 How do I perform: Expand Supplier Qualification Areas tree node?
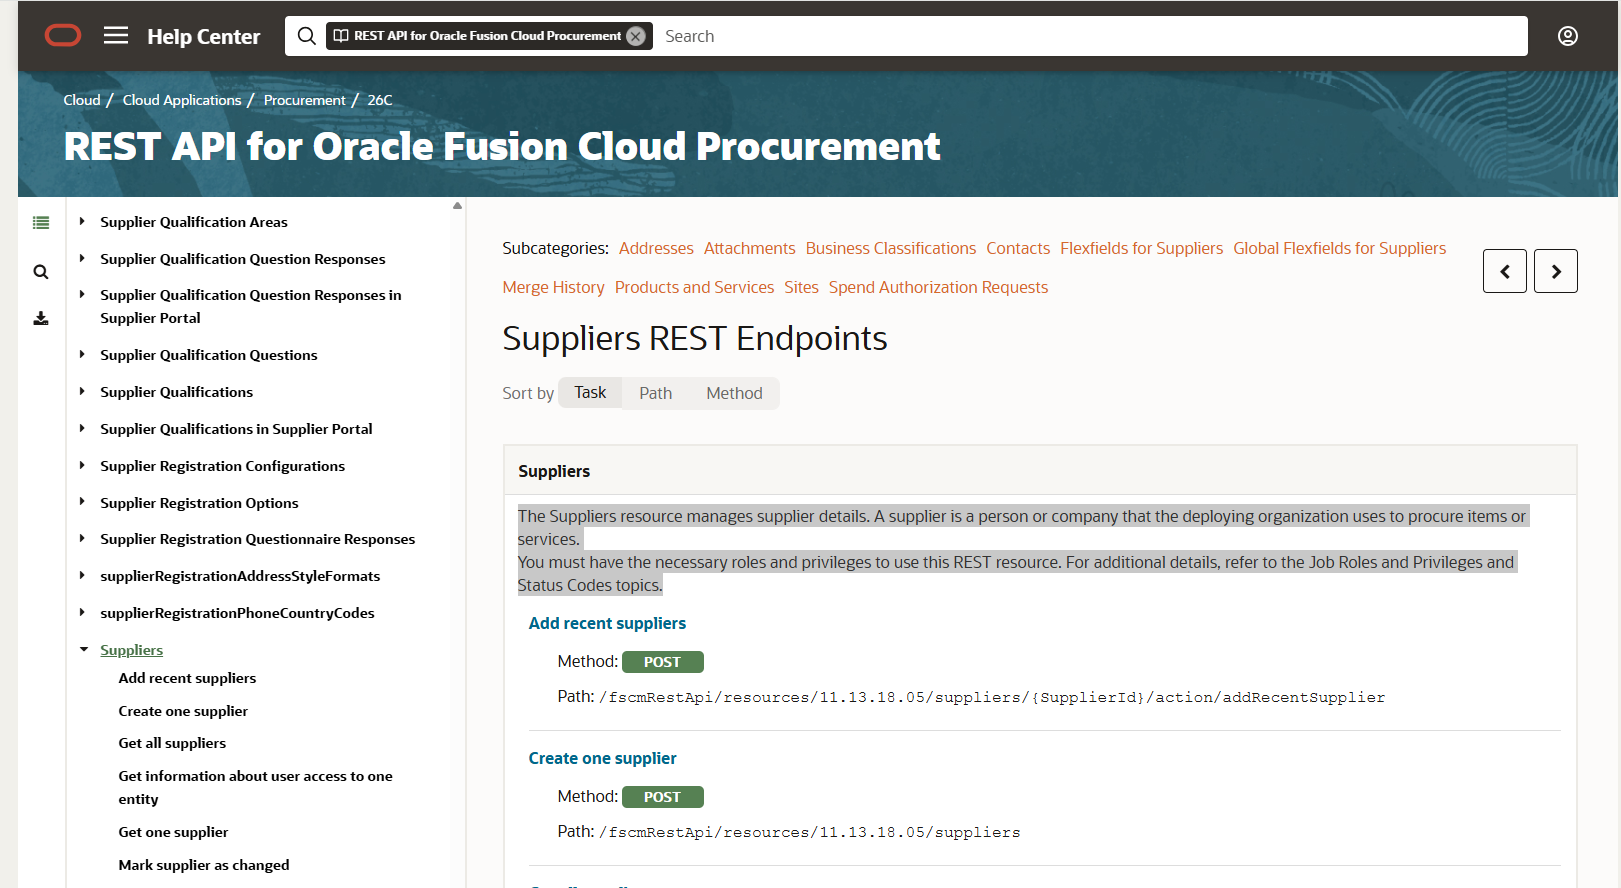(x=82, y=221)
